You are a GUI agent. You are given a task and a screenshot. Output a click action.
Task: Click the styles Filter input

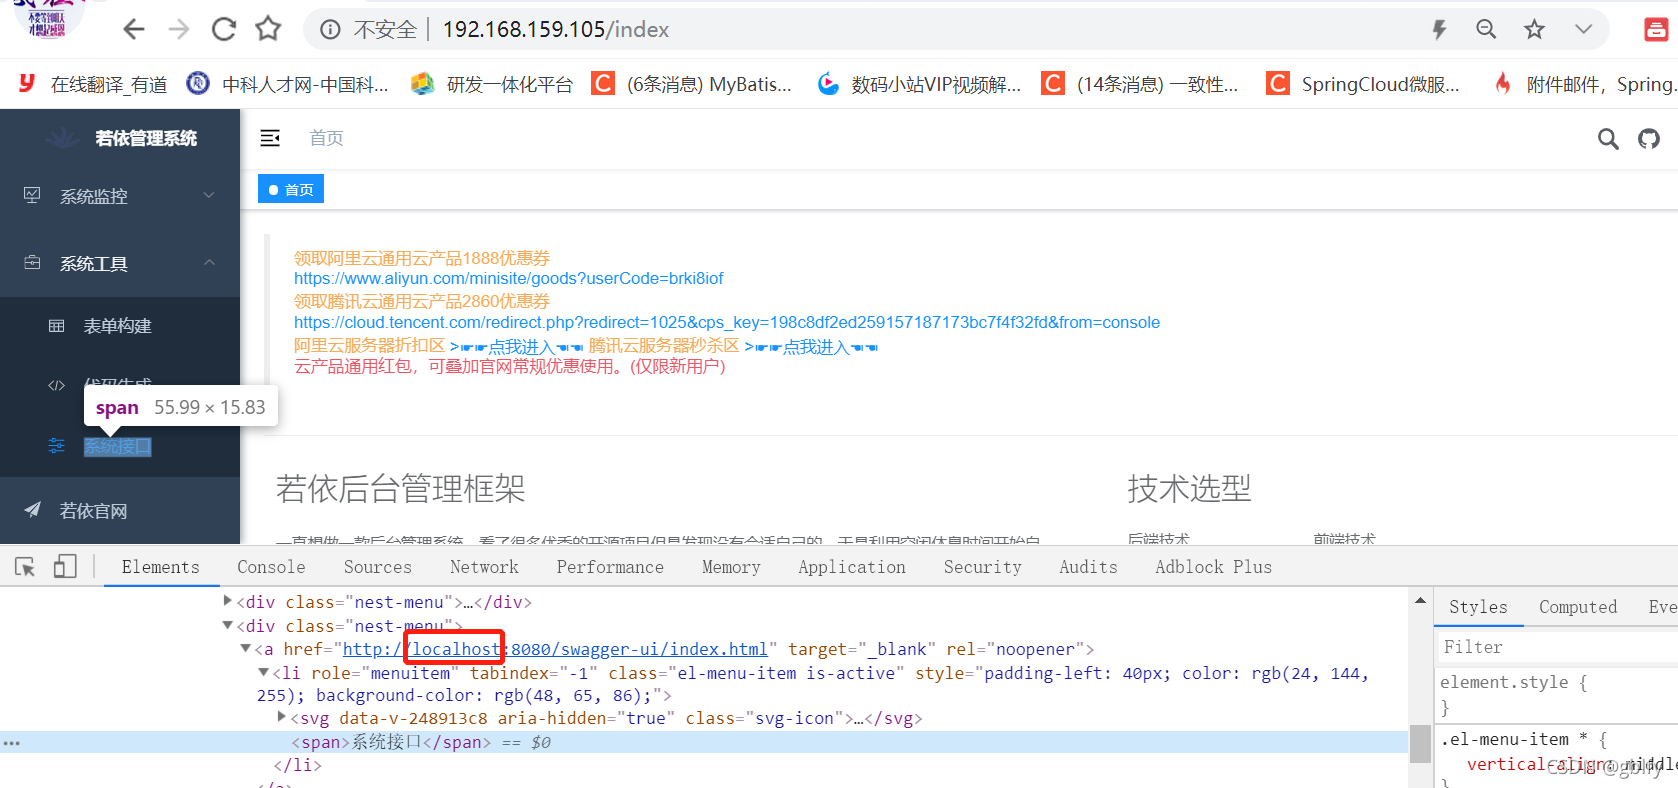coord(1558,647)
